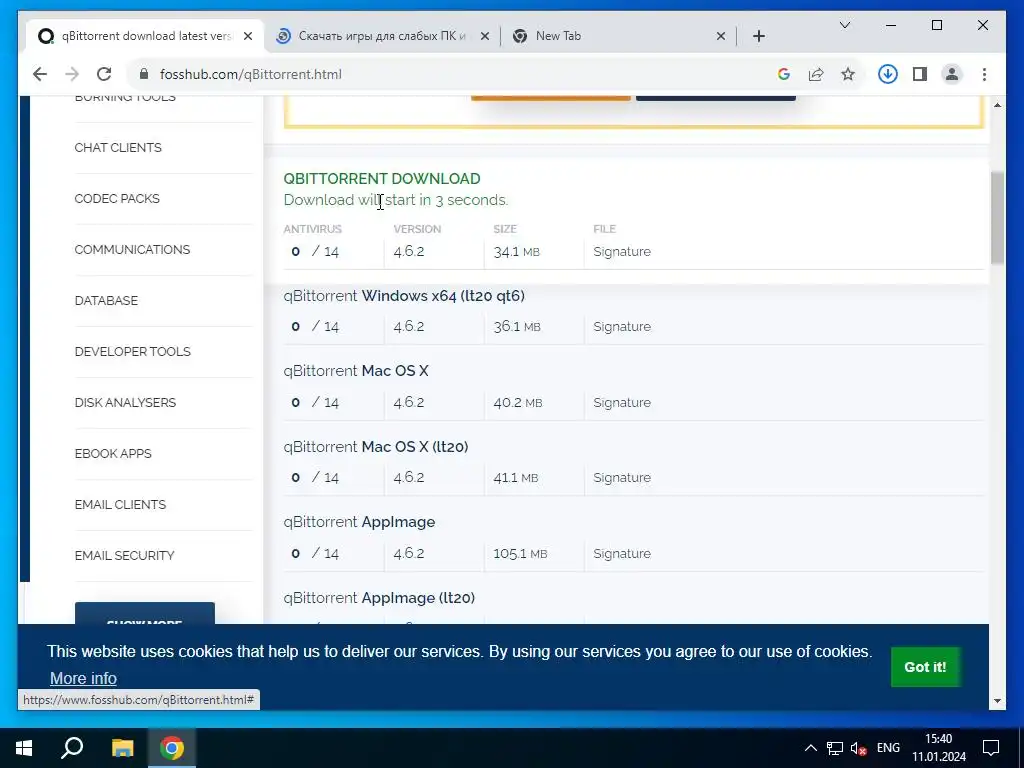This screenshot has width=1024, height=768.
Task: Close the qBittorrent download tab
Action: point(248,36)
